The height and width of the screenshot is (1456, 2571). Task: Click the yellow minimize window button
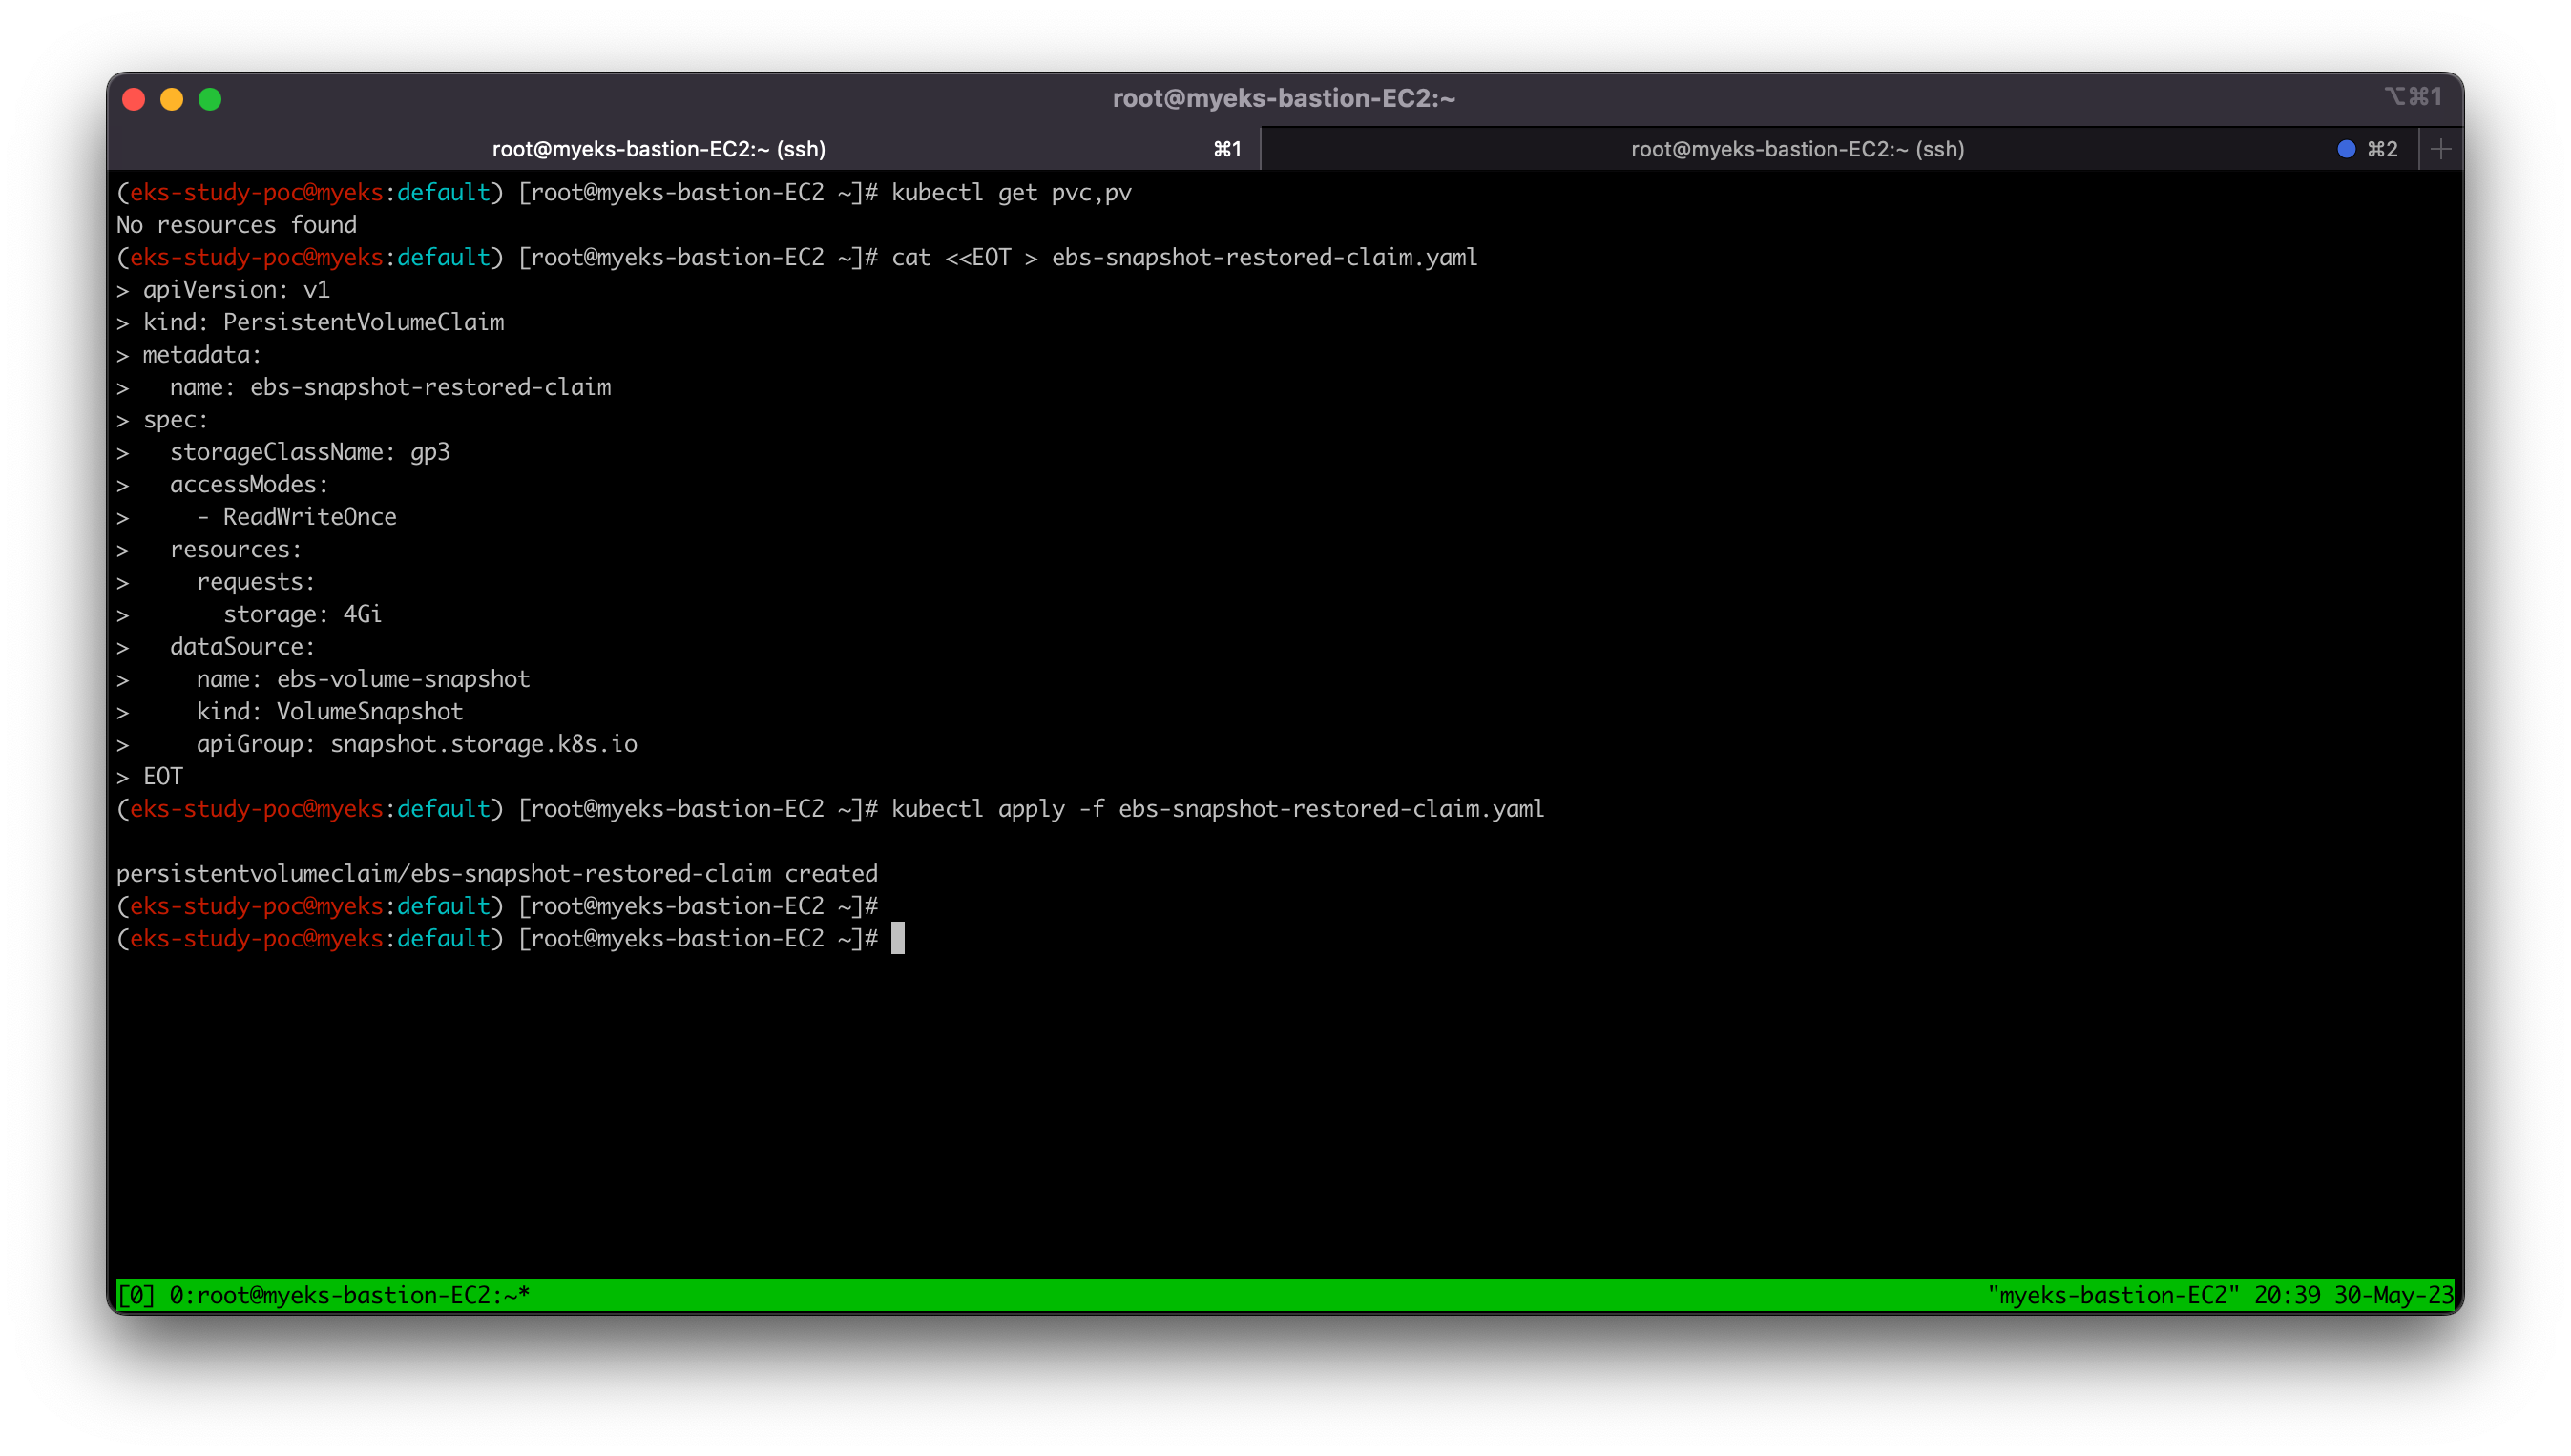pyautogui.click(x=172, y=99)
